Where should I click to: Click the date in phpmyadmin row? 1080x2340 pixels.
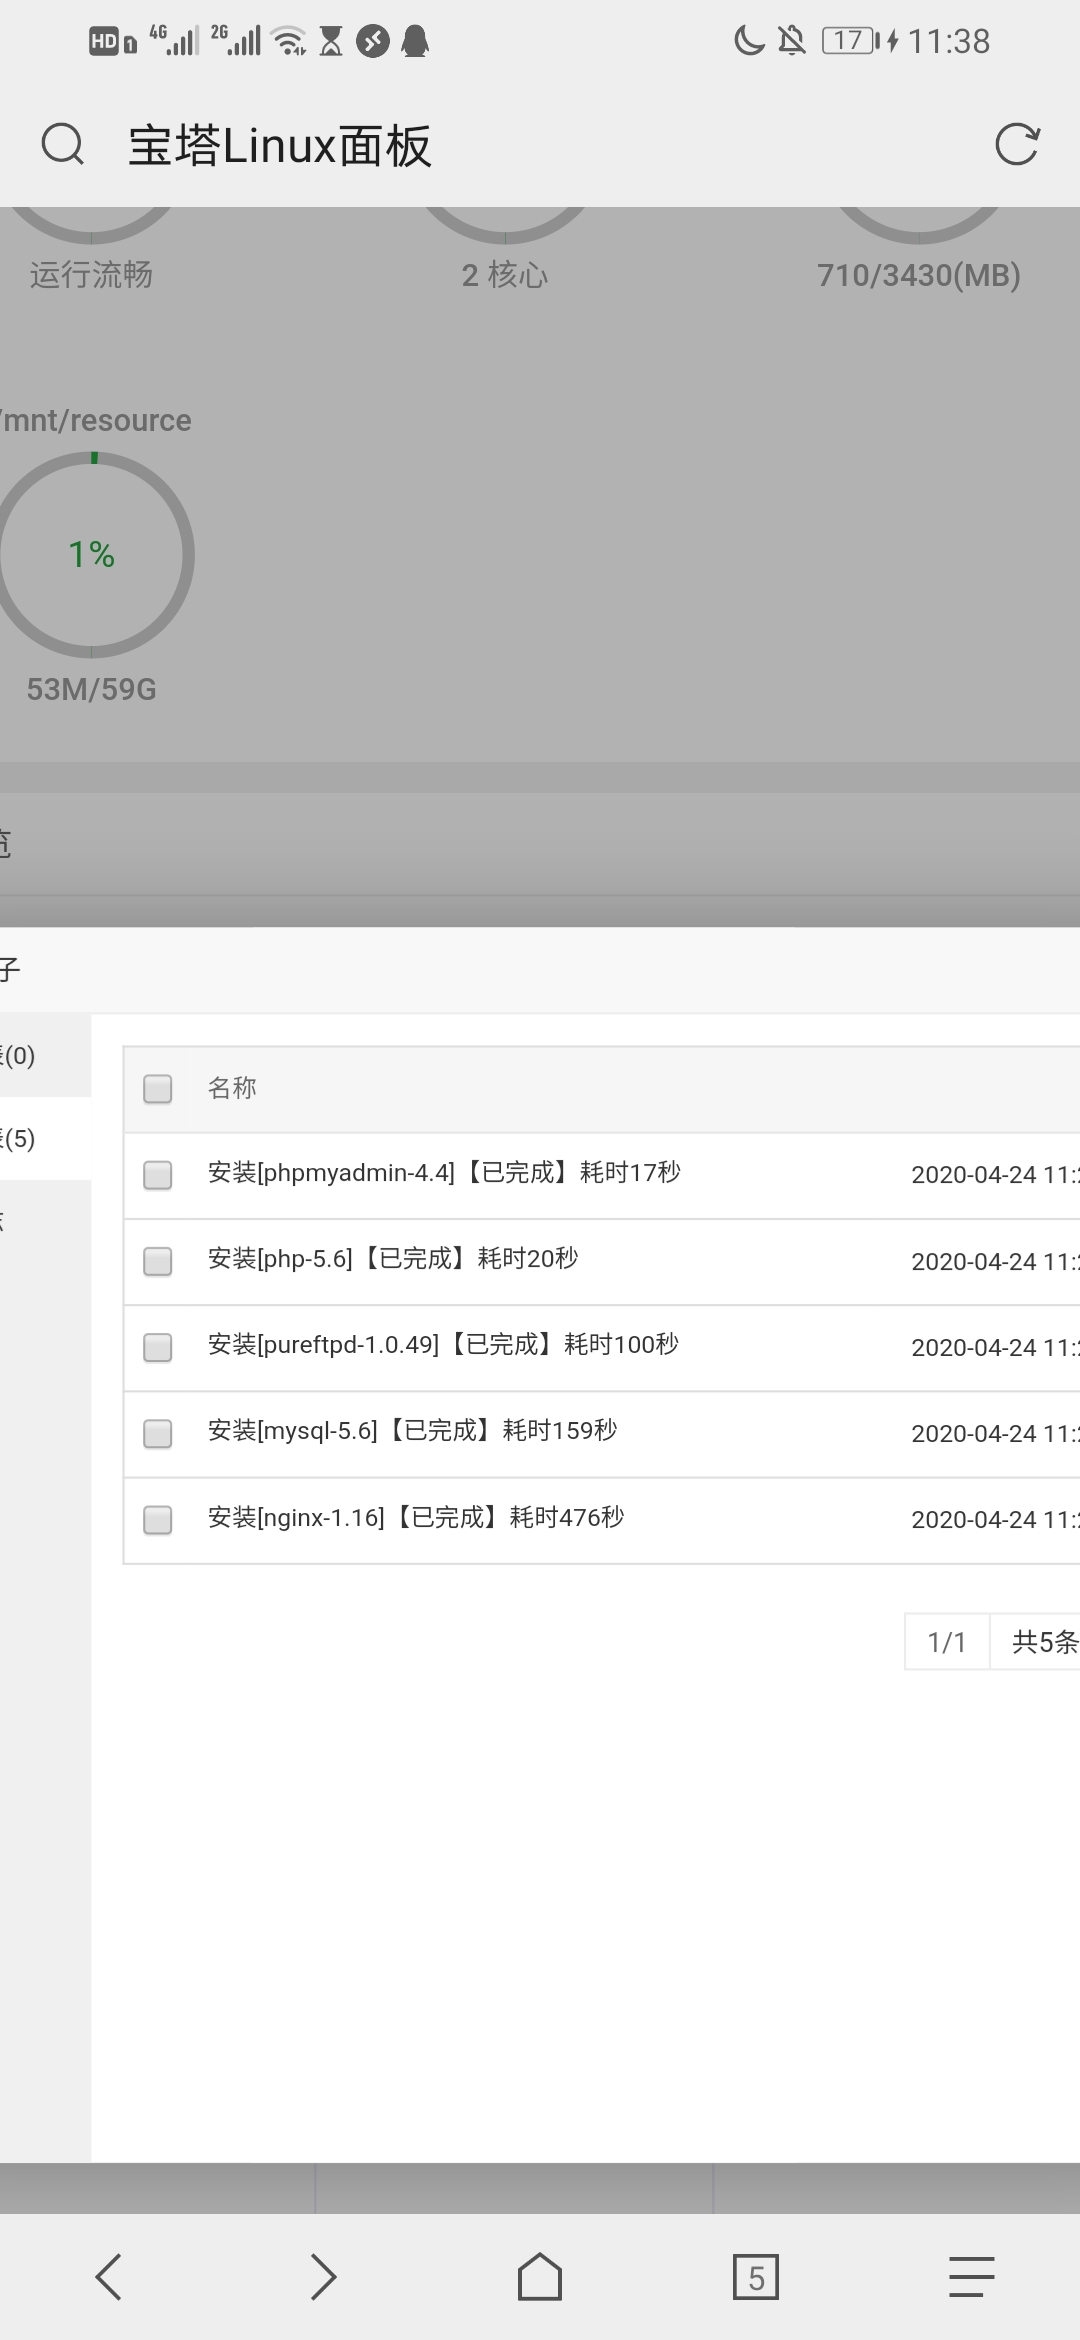[995, 1174]
